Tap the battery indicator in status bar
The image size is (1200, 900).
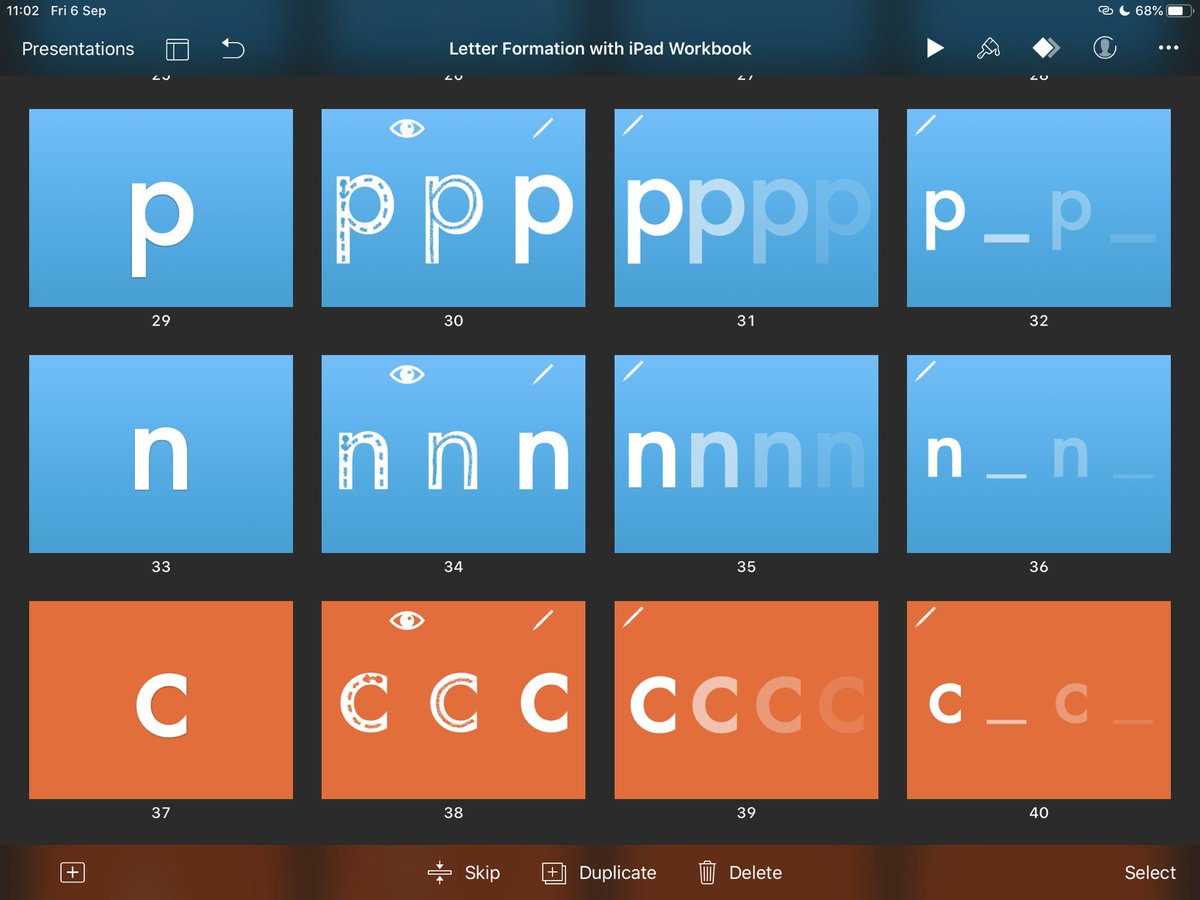click(x=1180, y=11)
